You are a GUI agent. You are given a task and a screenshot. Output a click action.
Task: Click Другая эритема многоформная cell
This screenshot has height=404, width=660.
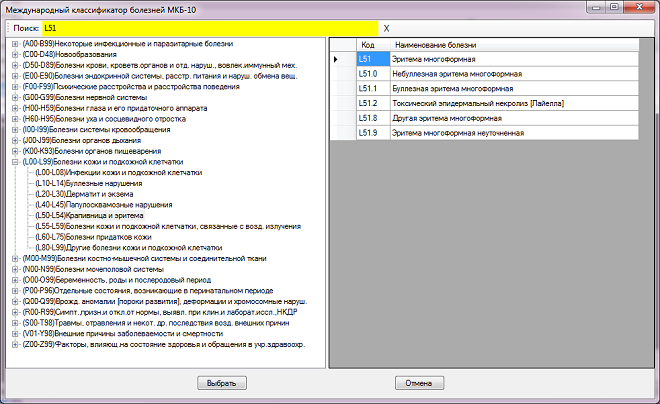click(x=514, y=118)
